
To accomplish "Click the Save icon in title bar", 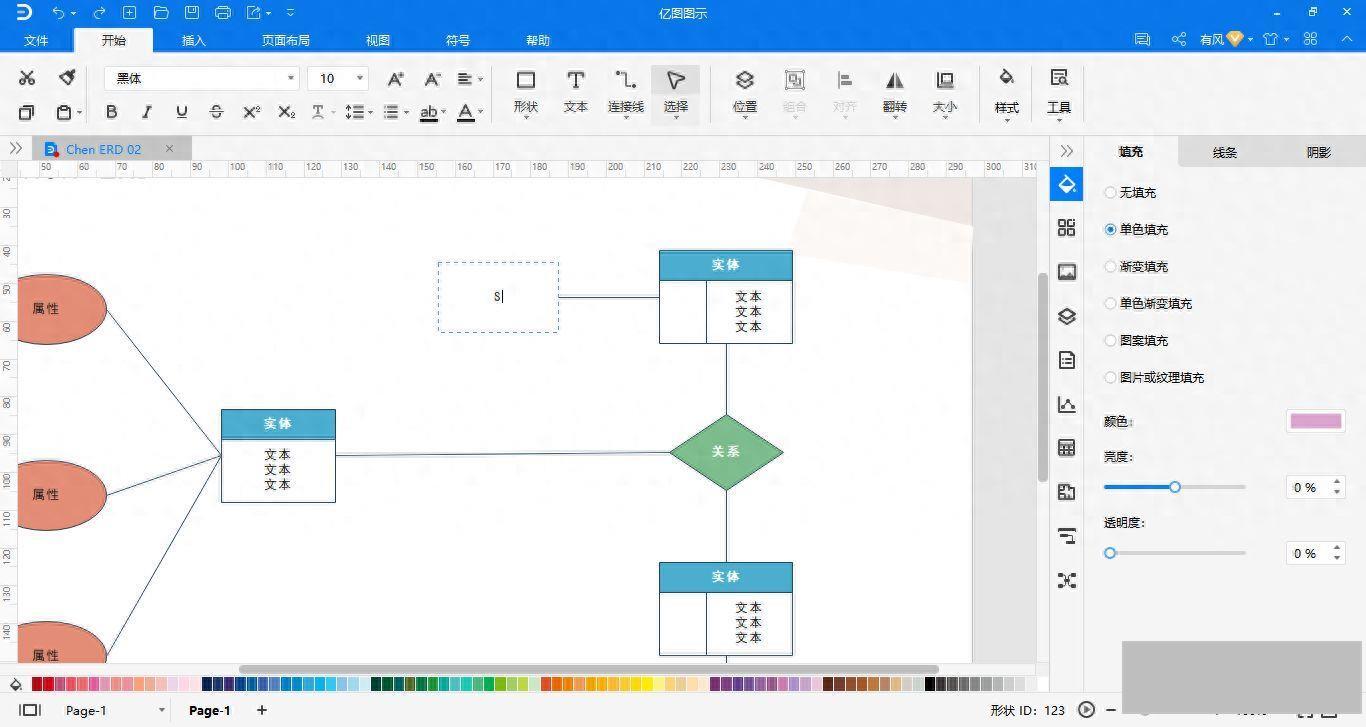I will tap(192, 13).
